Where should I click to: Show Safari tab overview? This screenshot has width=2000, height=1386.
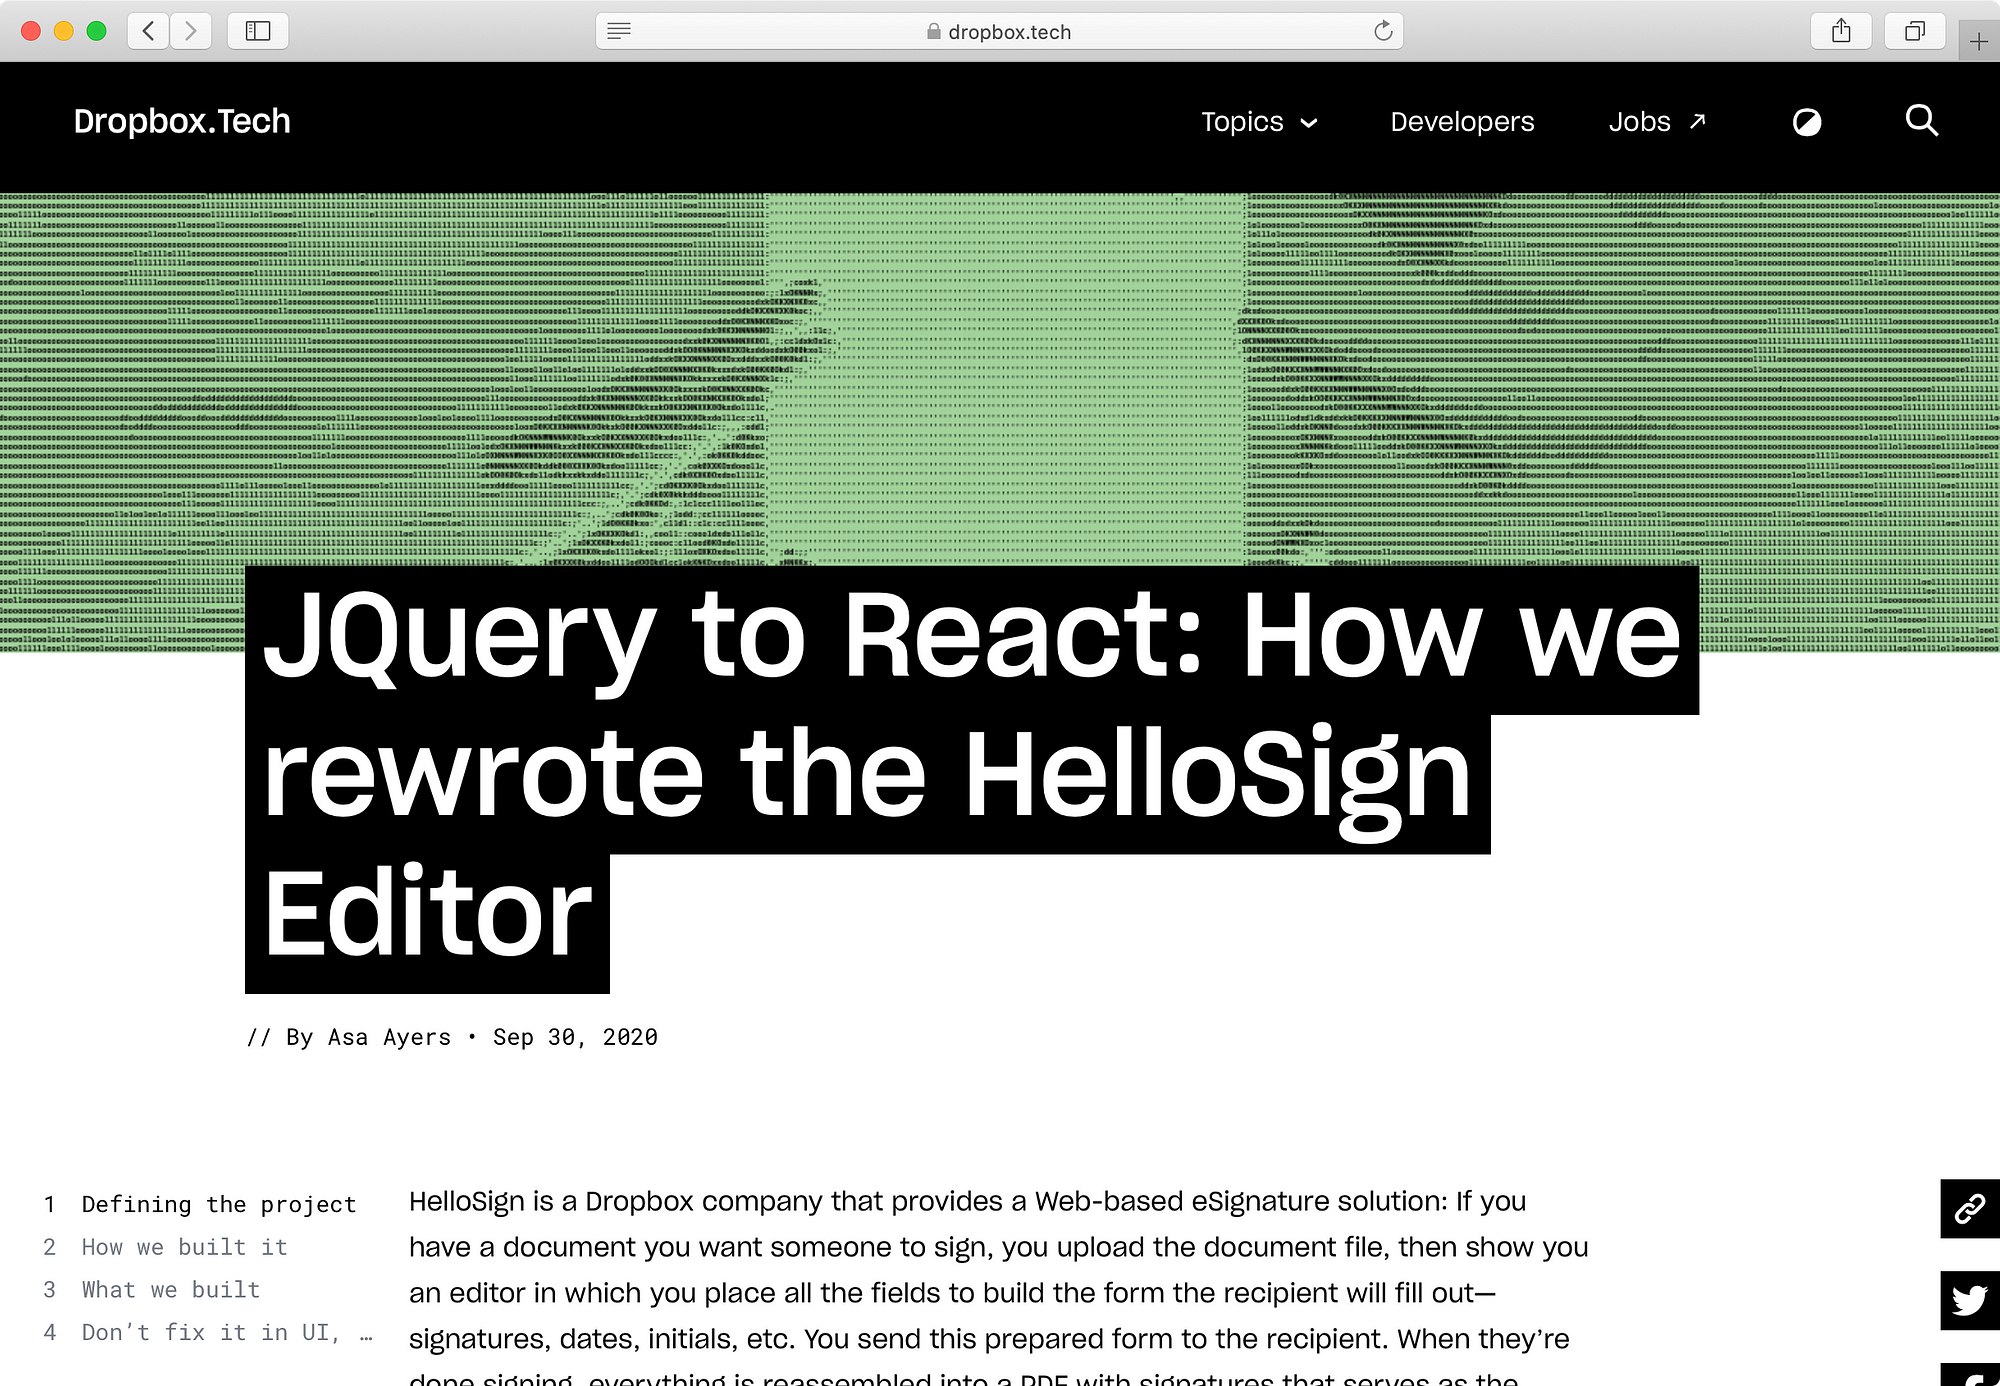click(x=1914, y=31)
